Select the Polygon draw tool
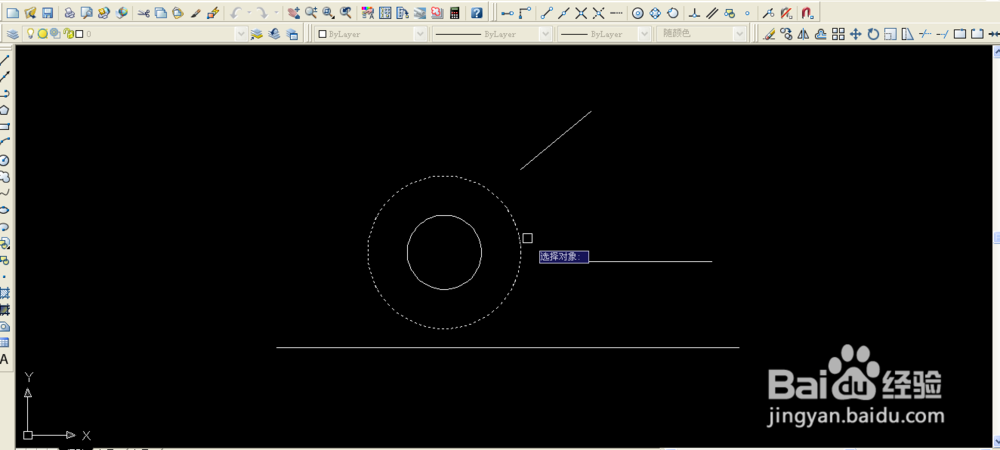 pos(4,110)
